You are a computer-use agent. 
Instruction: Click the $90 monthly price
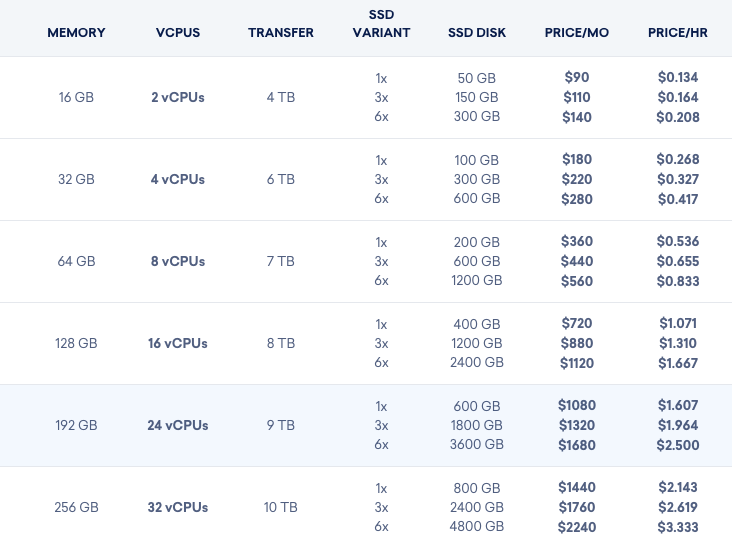[577, 77]
